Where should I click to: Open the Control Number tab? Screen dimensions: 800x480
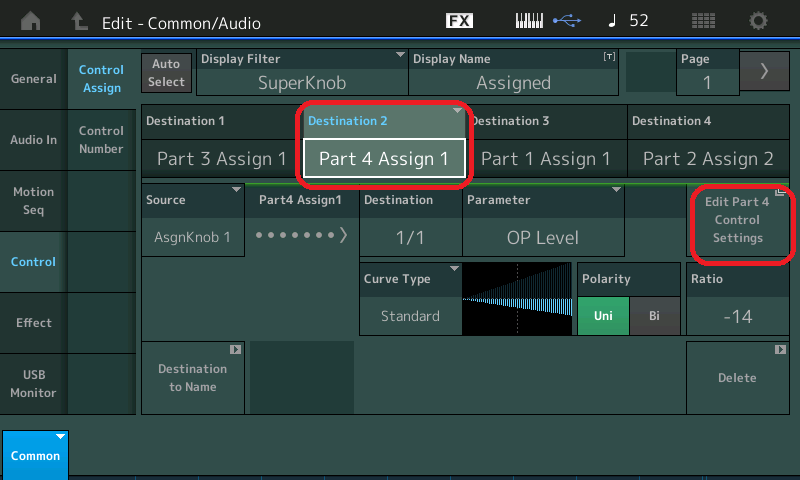tap(101, 140)
